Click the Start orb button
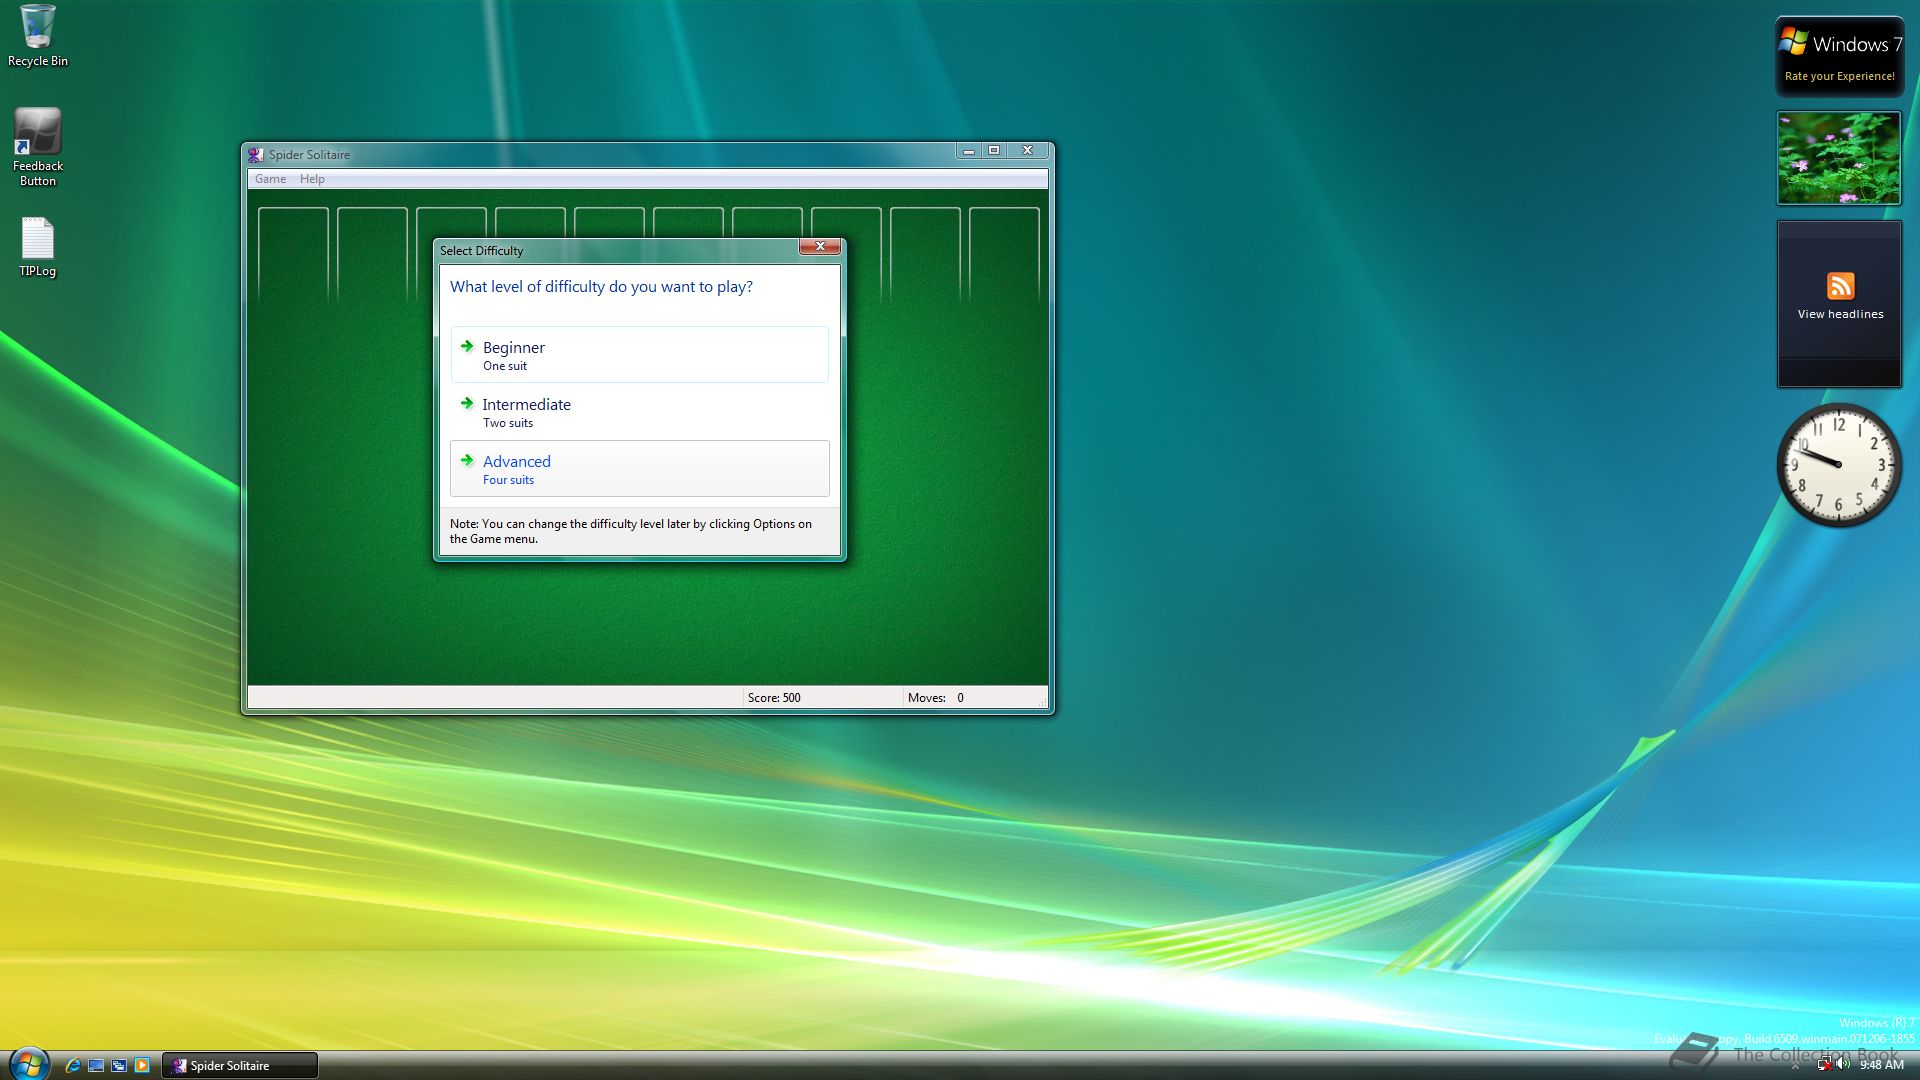The width and height of the screenshot is (1920, 1080). tap(28, 1064)
